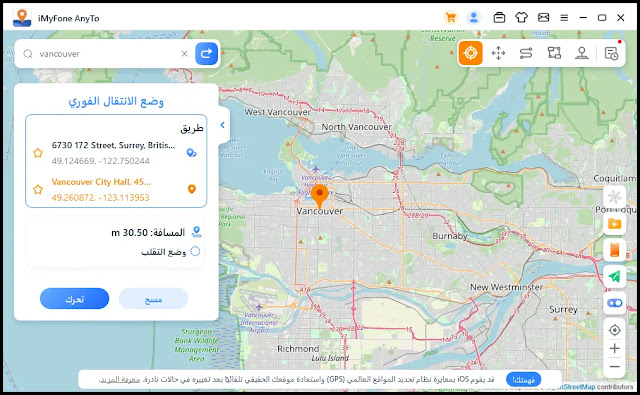Select the Teleport mode target icon
The image size is (640, 395).
[x=470, y=53]
